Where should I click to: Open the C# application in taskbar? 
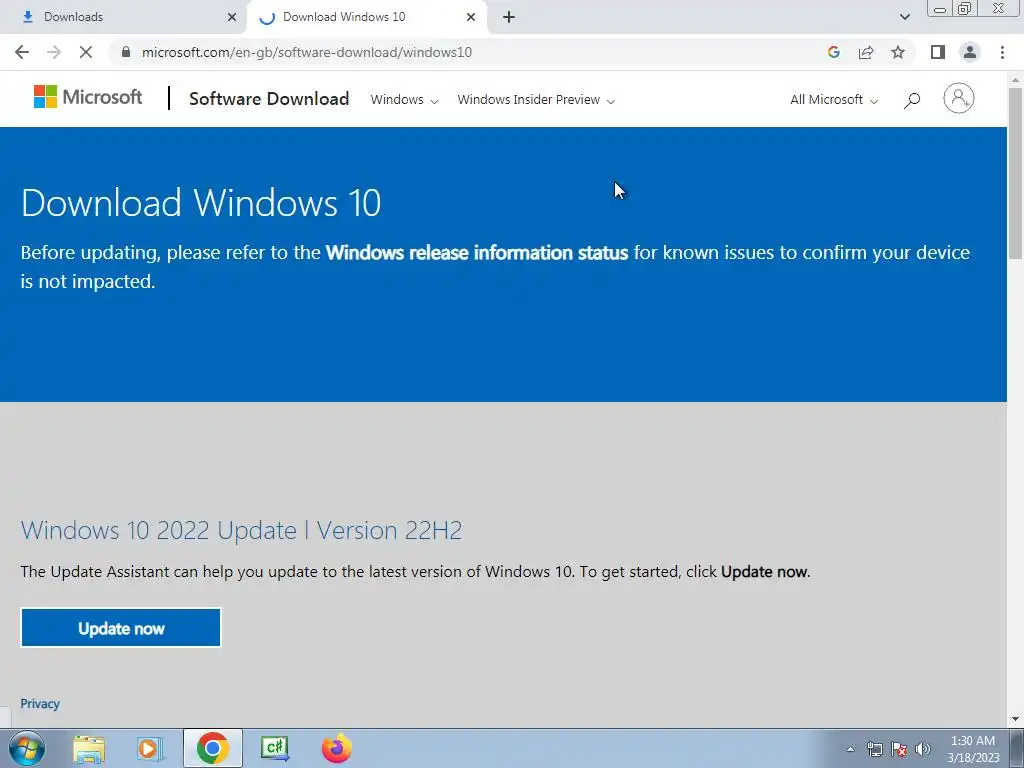click(275, 748)
